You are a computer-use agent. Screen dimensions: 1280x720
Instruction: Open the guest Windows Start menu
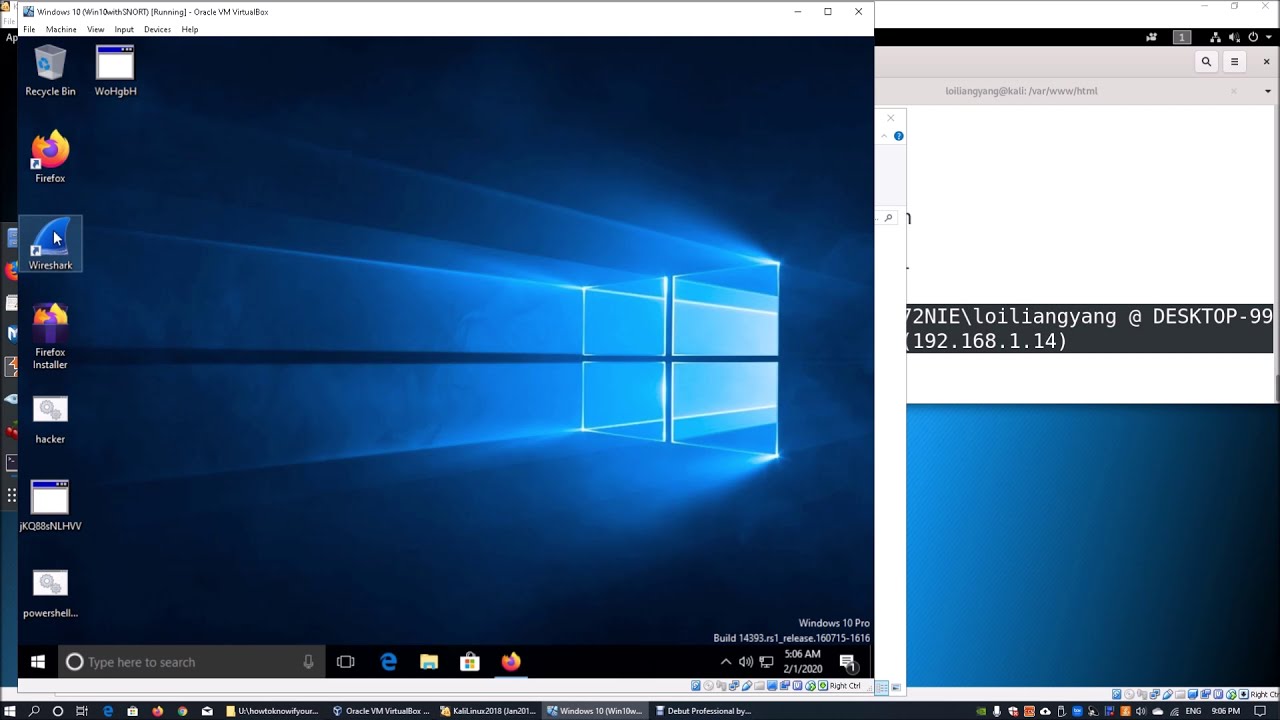[38, 662]
